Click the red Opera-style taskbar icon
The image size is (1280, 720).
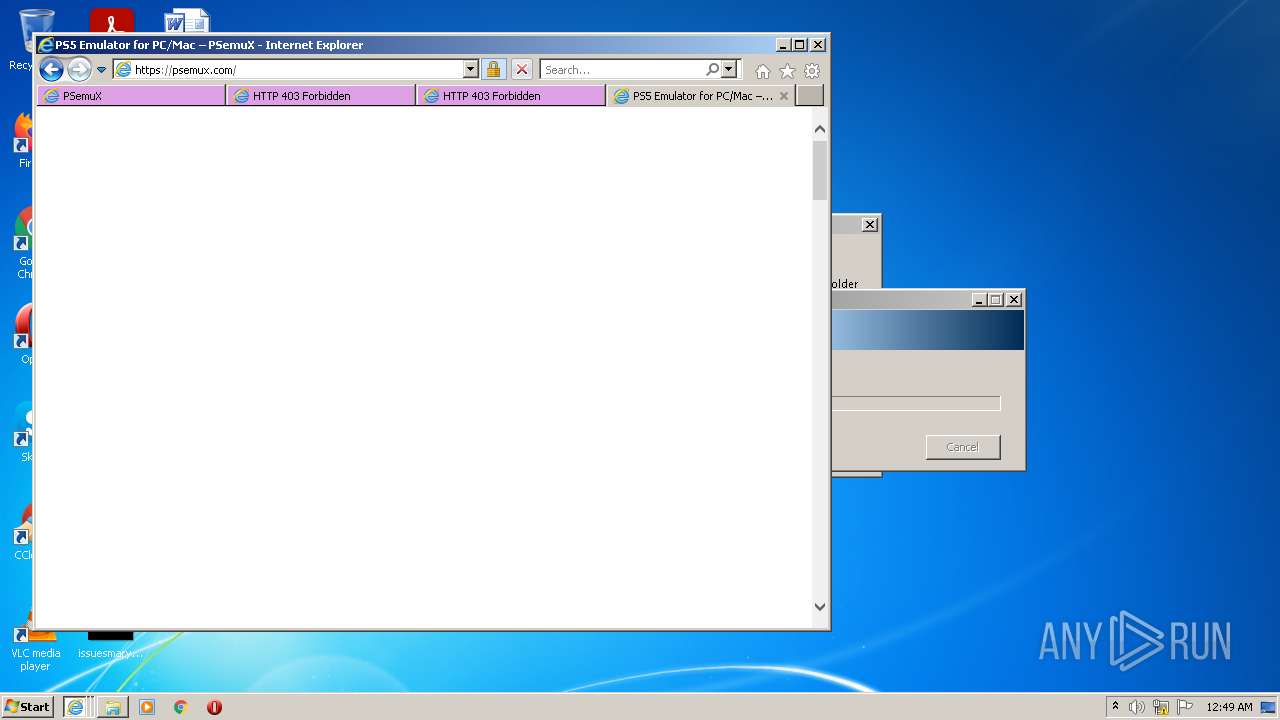[214, 707]
